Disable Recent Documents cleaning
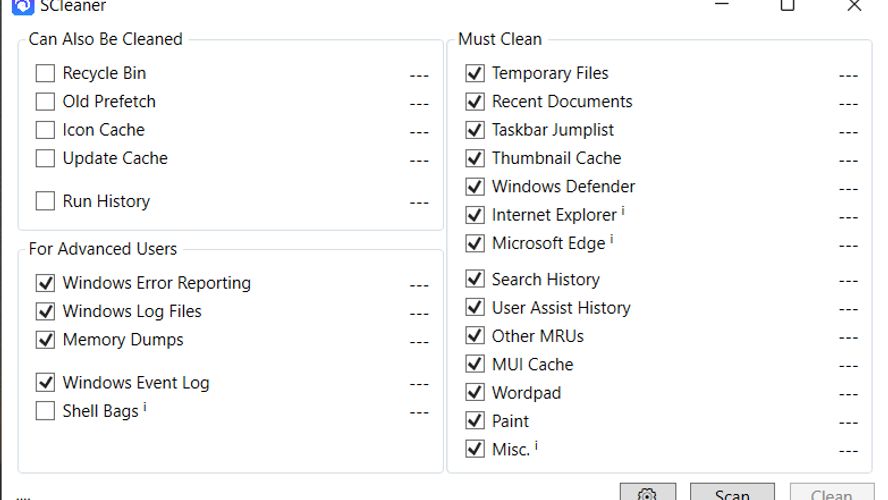 click(x=475, y=101)
